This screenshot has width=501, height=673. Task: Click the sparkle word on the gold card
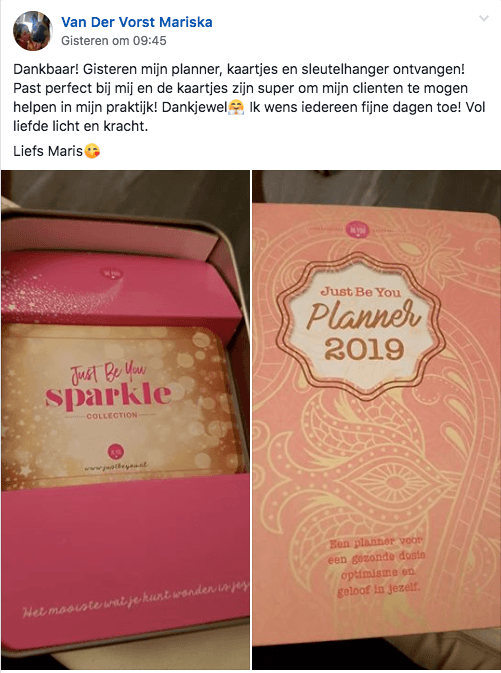(x=108, y=396)
